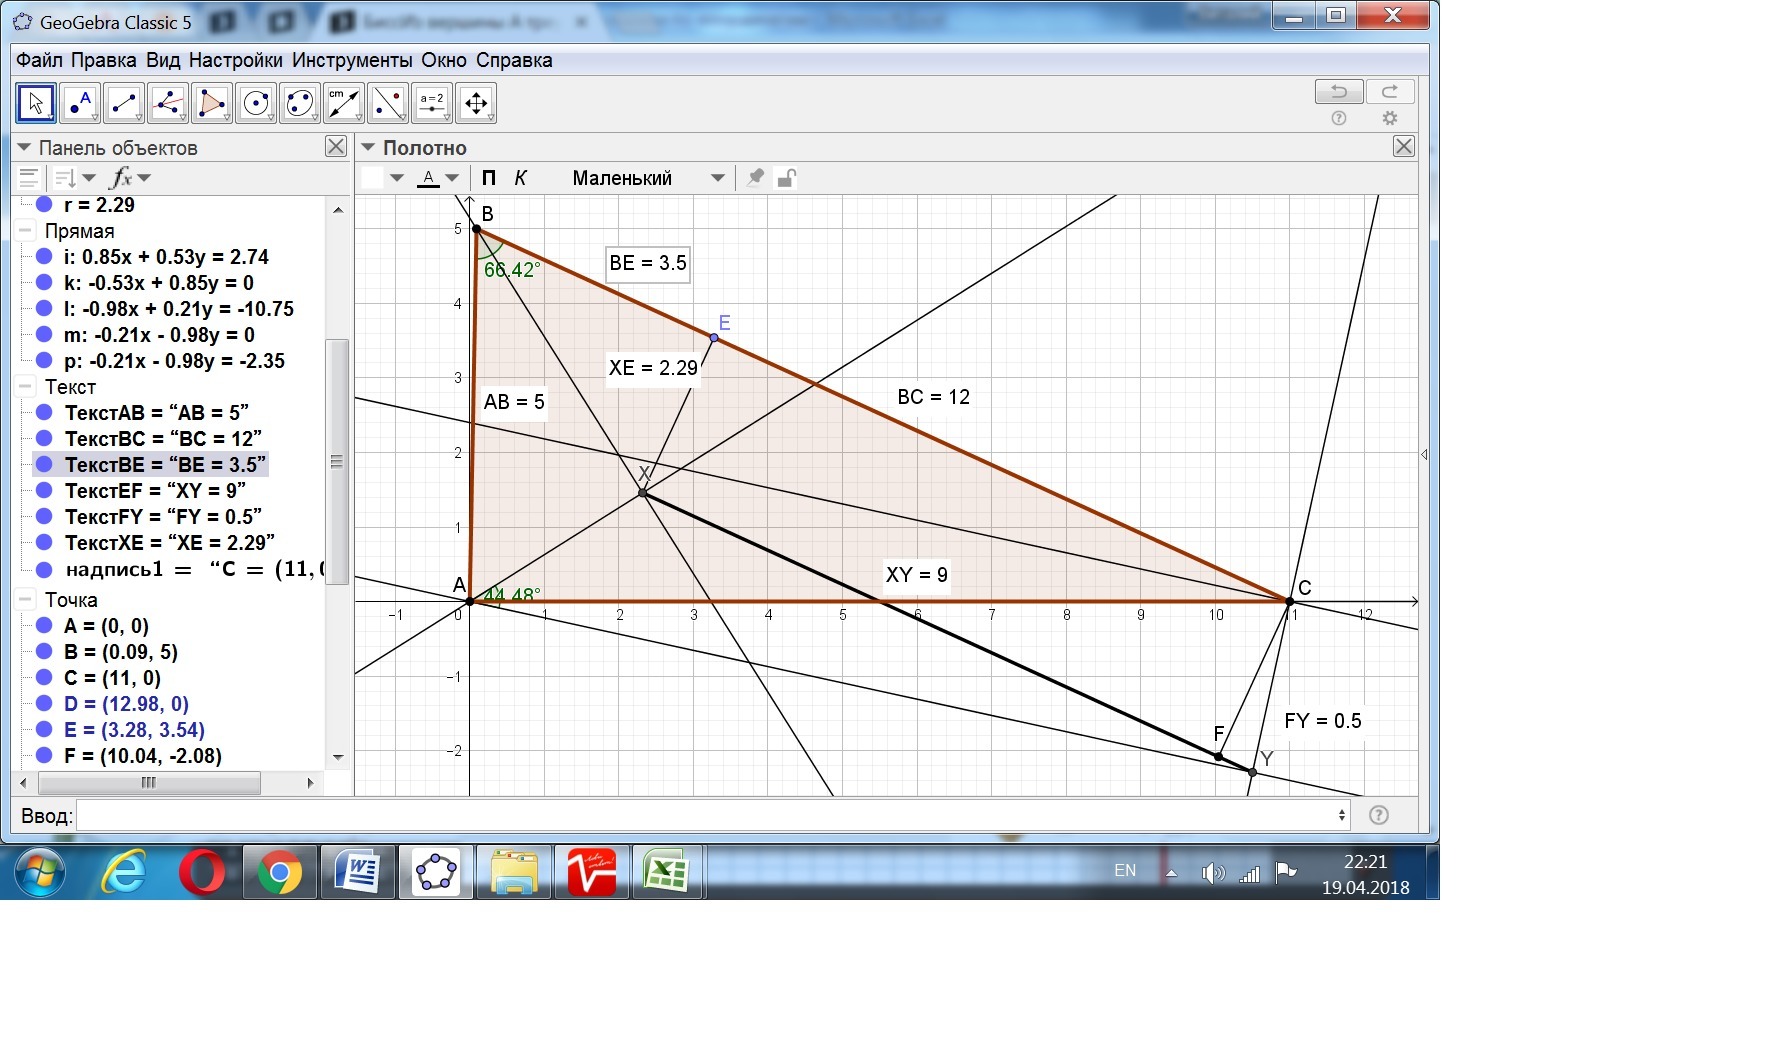Select the Circle with center tool
The width and height of the screenshot is (1774, 1038).
pyautogui.click(x=256, y=103)
